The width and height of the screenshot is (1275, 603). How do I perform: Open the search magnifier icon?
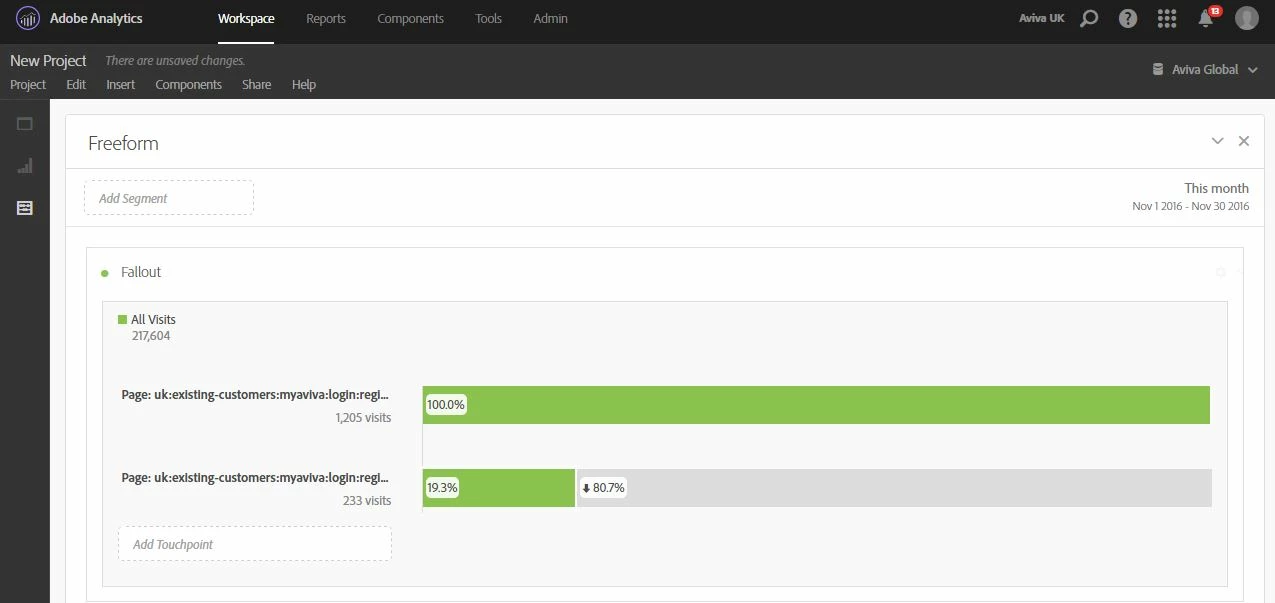(x=1090, y=18)
